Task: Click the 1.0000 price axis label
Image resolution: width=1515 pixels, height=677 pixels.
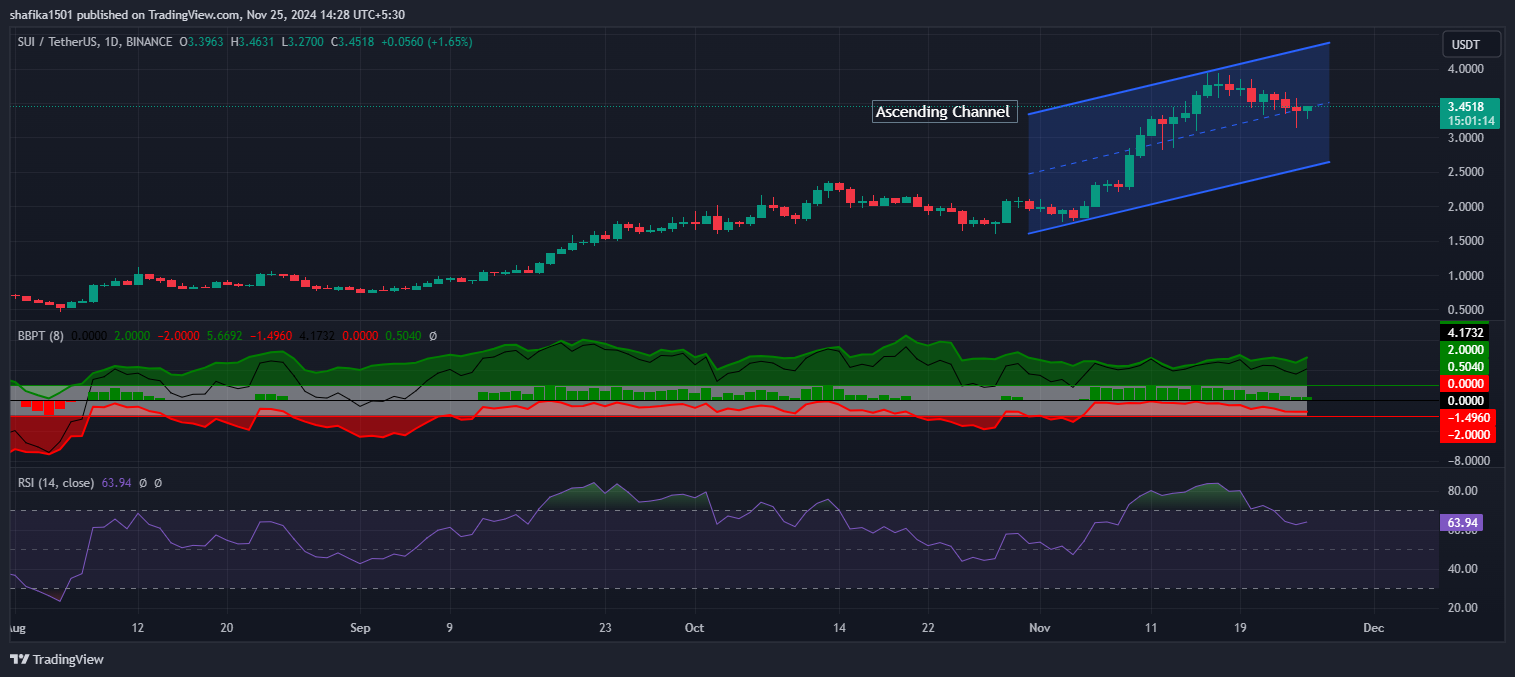Action: tap(1465, 276)
